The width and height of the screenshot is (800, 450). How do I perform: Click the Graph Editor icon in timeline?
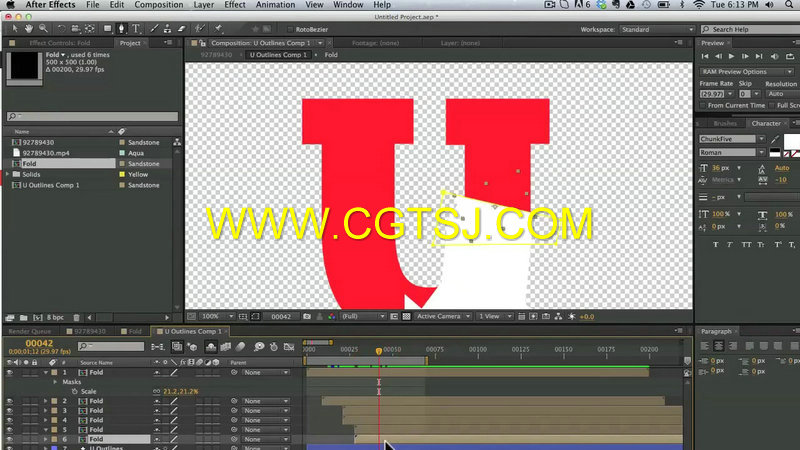[x=289, y=347]
